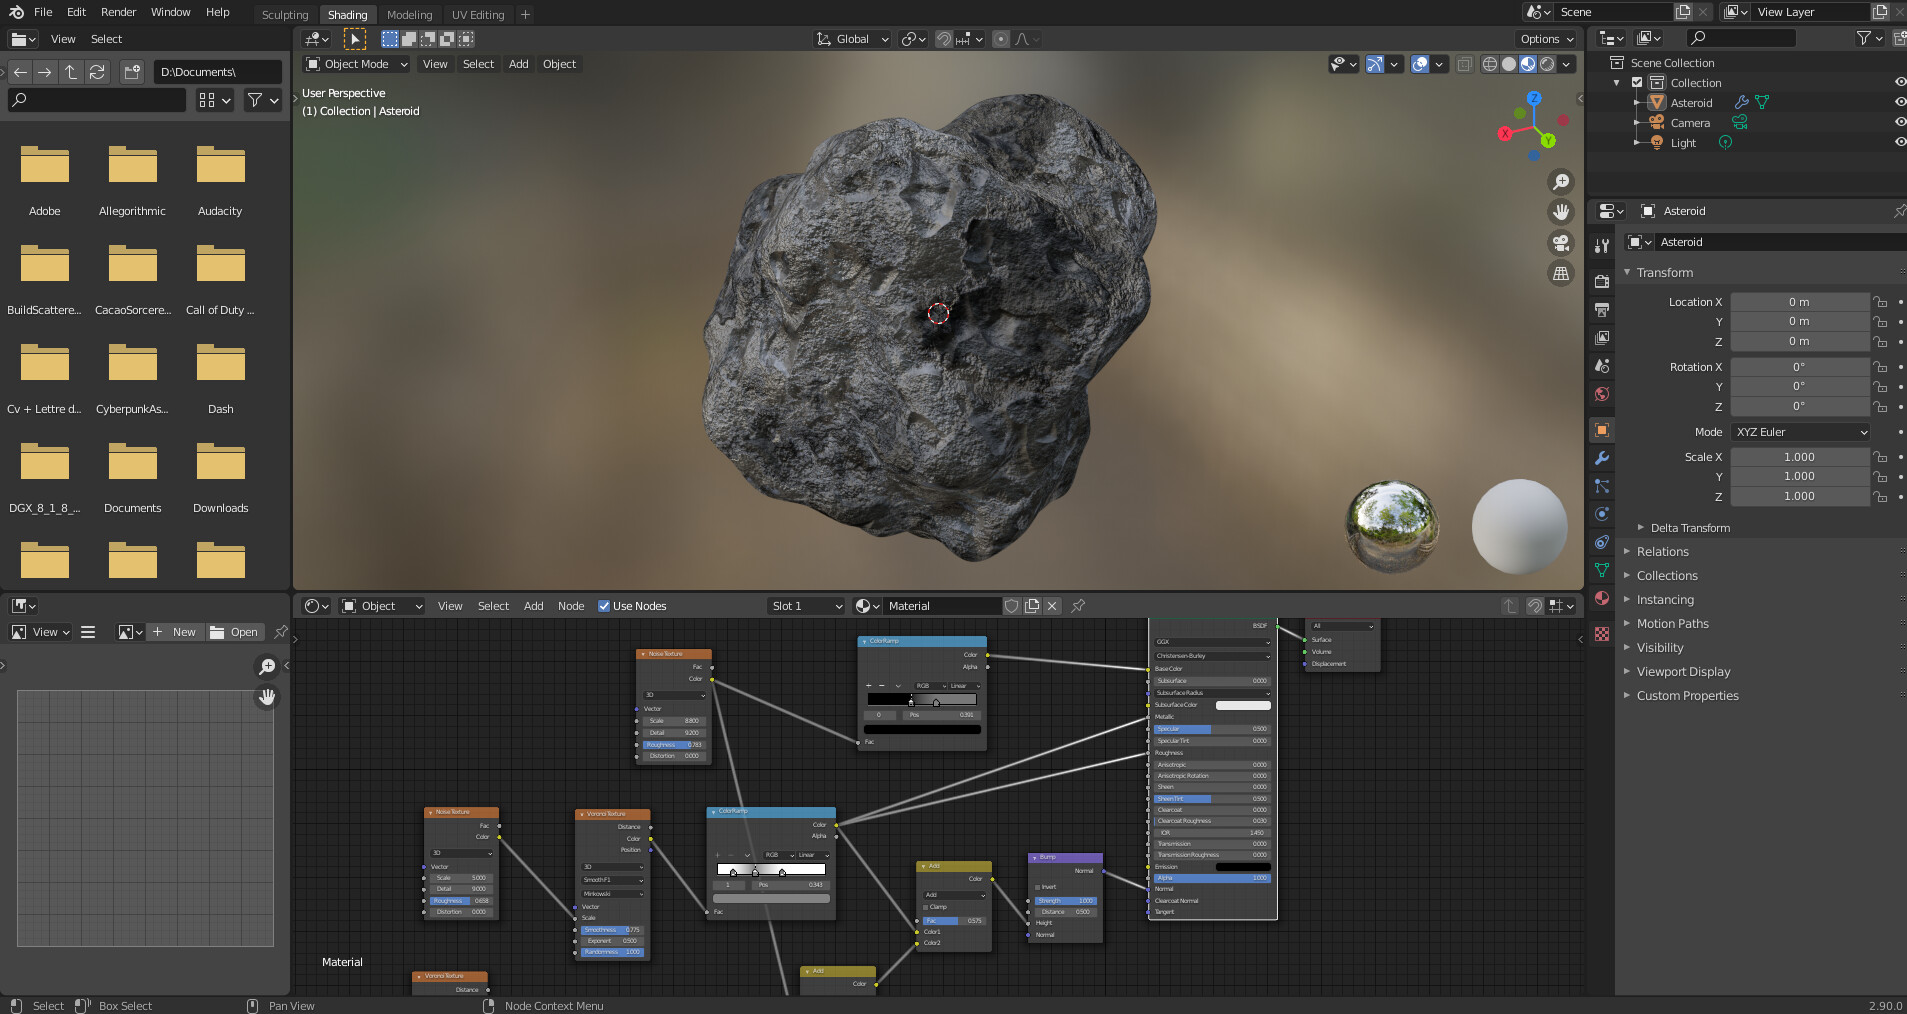Open the Render menu
The width and height of the screenshot is (1907, 1014).
pyautogui.click(x=119, y=12)
